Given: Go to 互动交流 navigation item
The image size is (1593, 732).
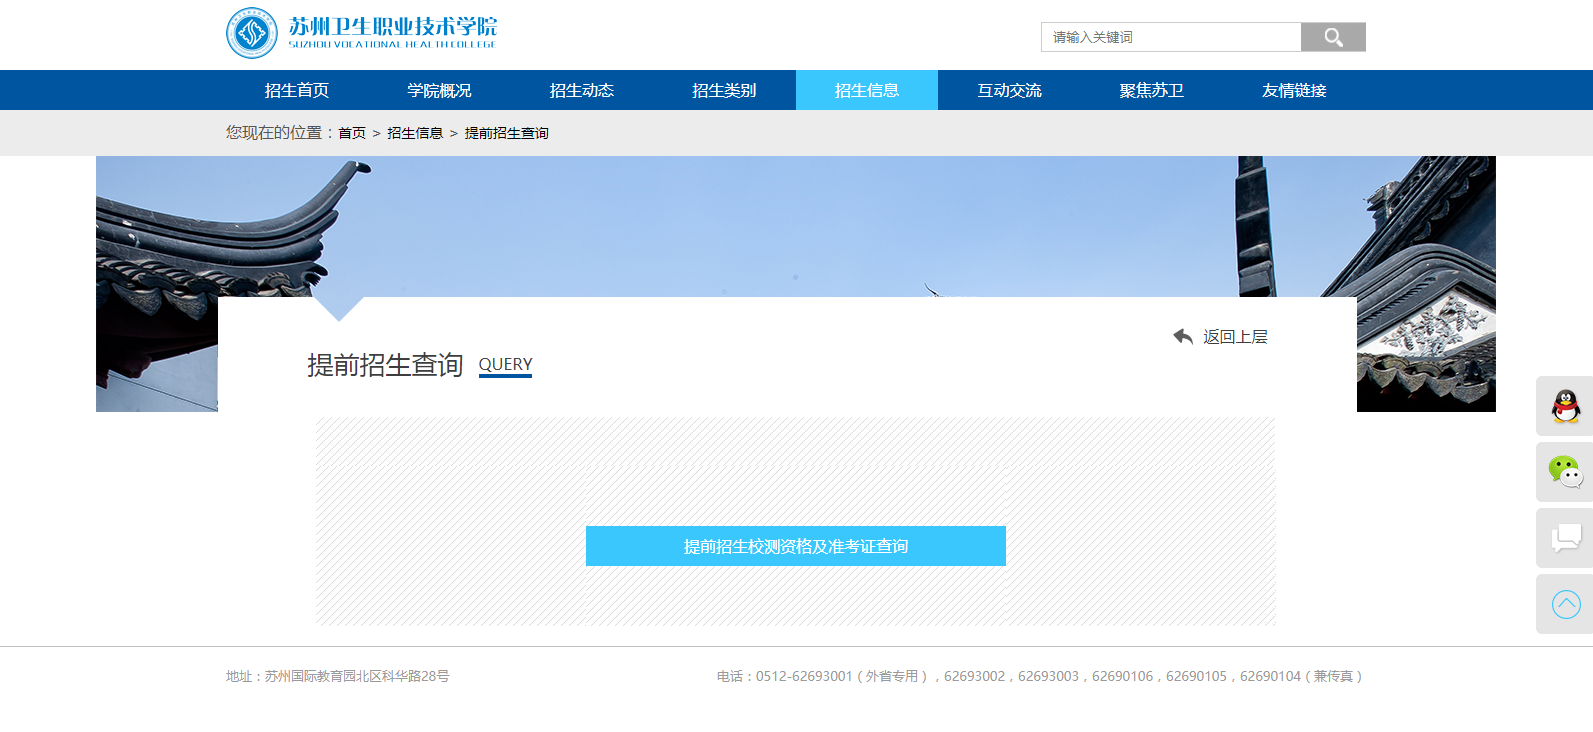Looking at the screenshot, I should (x=1009, y=90).
